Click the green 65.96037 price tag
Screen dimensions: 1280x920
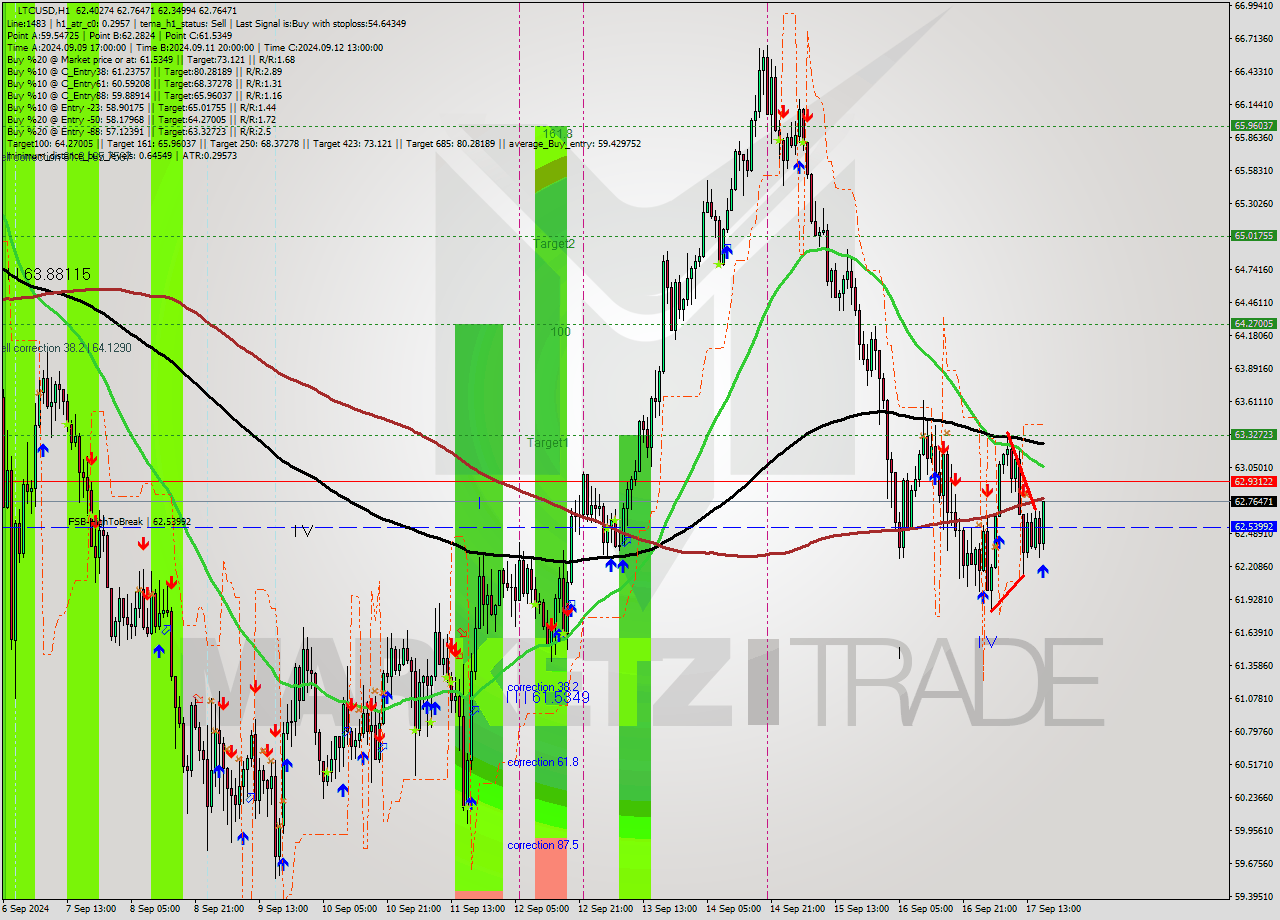pos(1254,126)
